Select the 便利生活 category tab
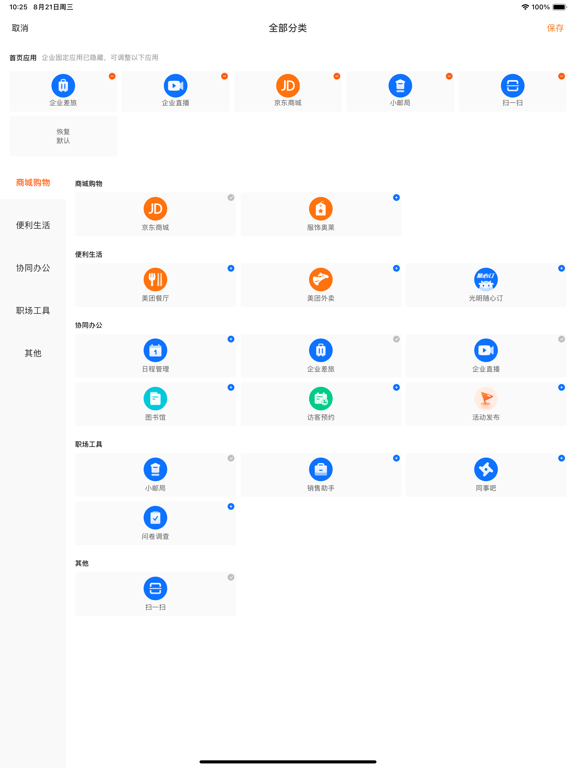The width and height of the screenshot is (576, 768). (33, 225)
